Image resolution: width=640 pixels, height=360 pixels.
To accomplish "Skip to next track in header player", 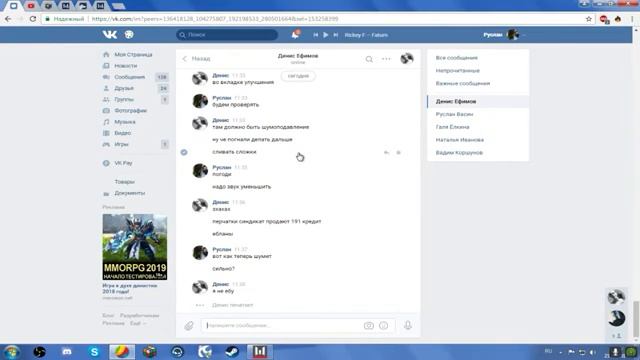I will (336, 35).
